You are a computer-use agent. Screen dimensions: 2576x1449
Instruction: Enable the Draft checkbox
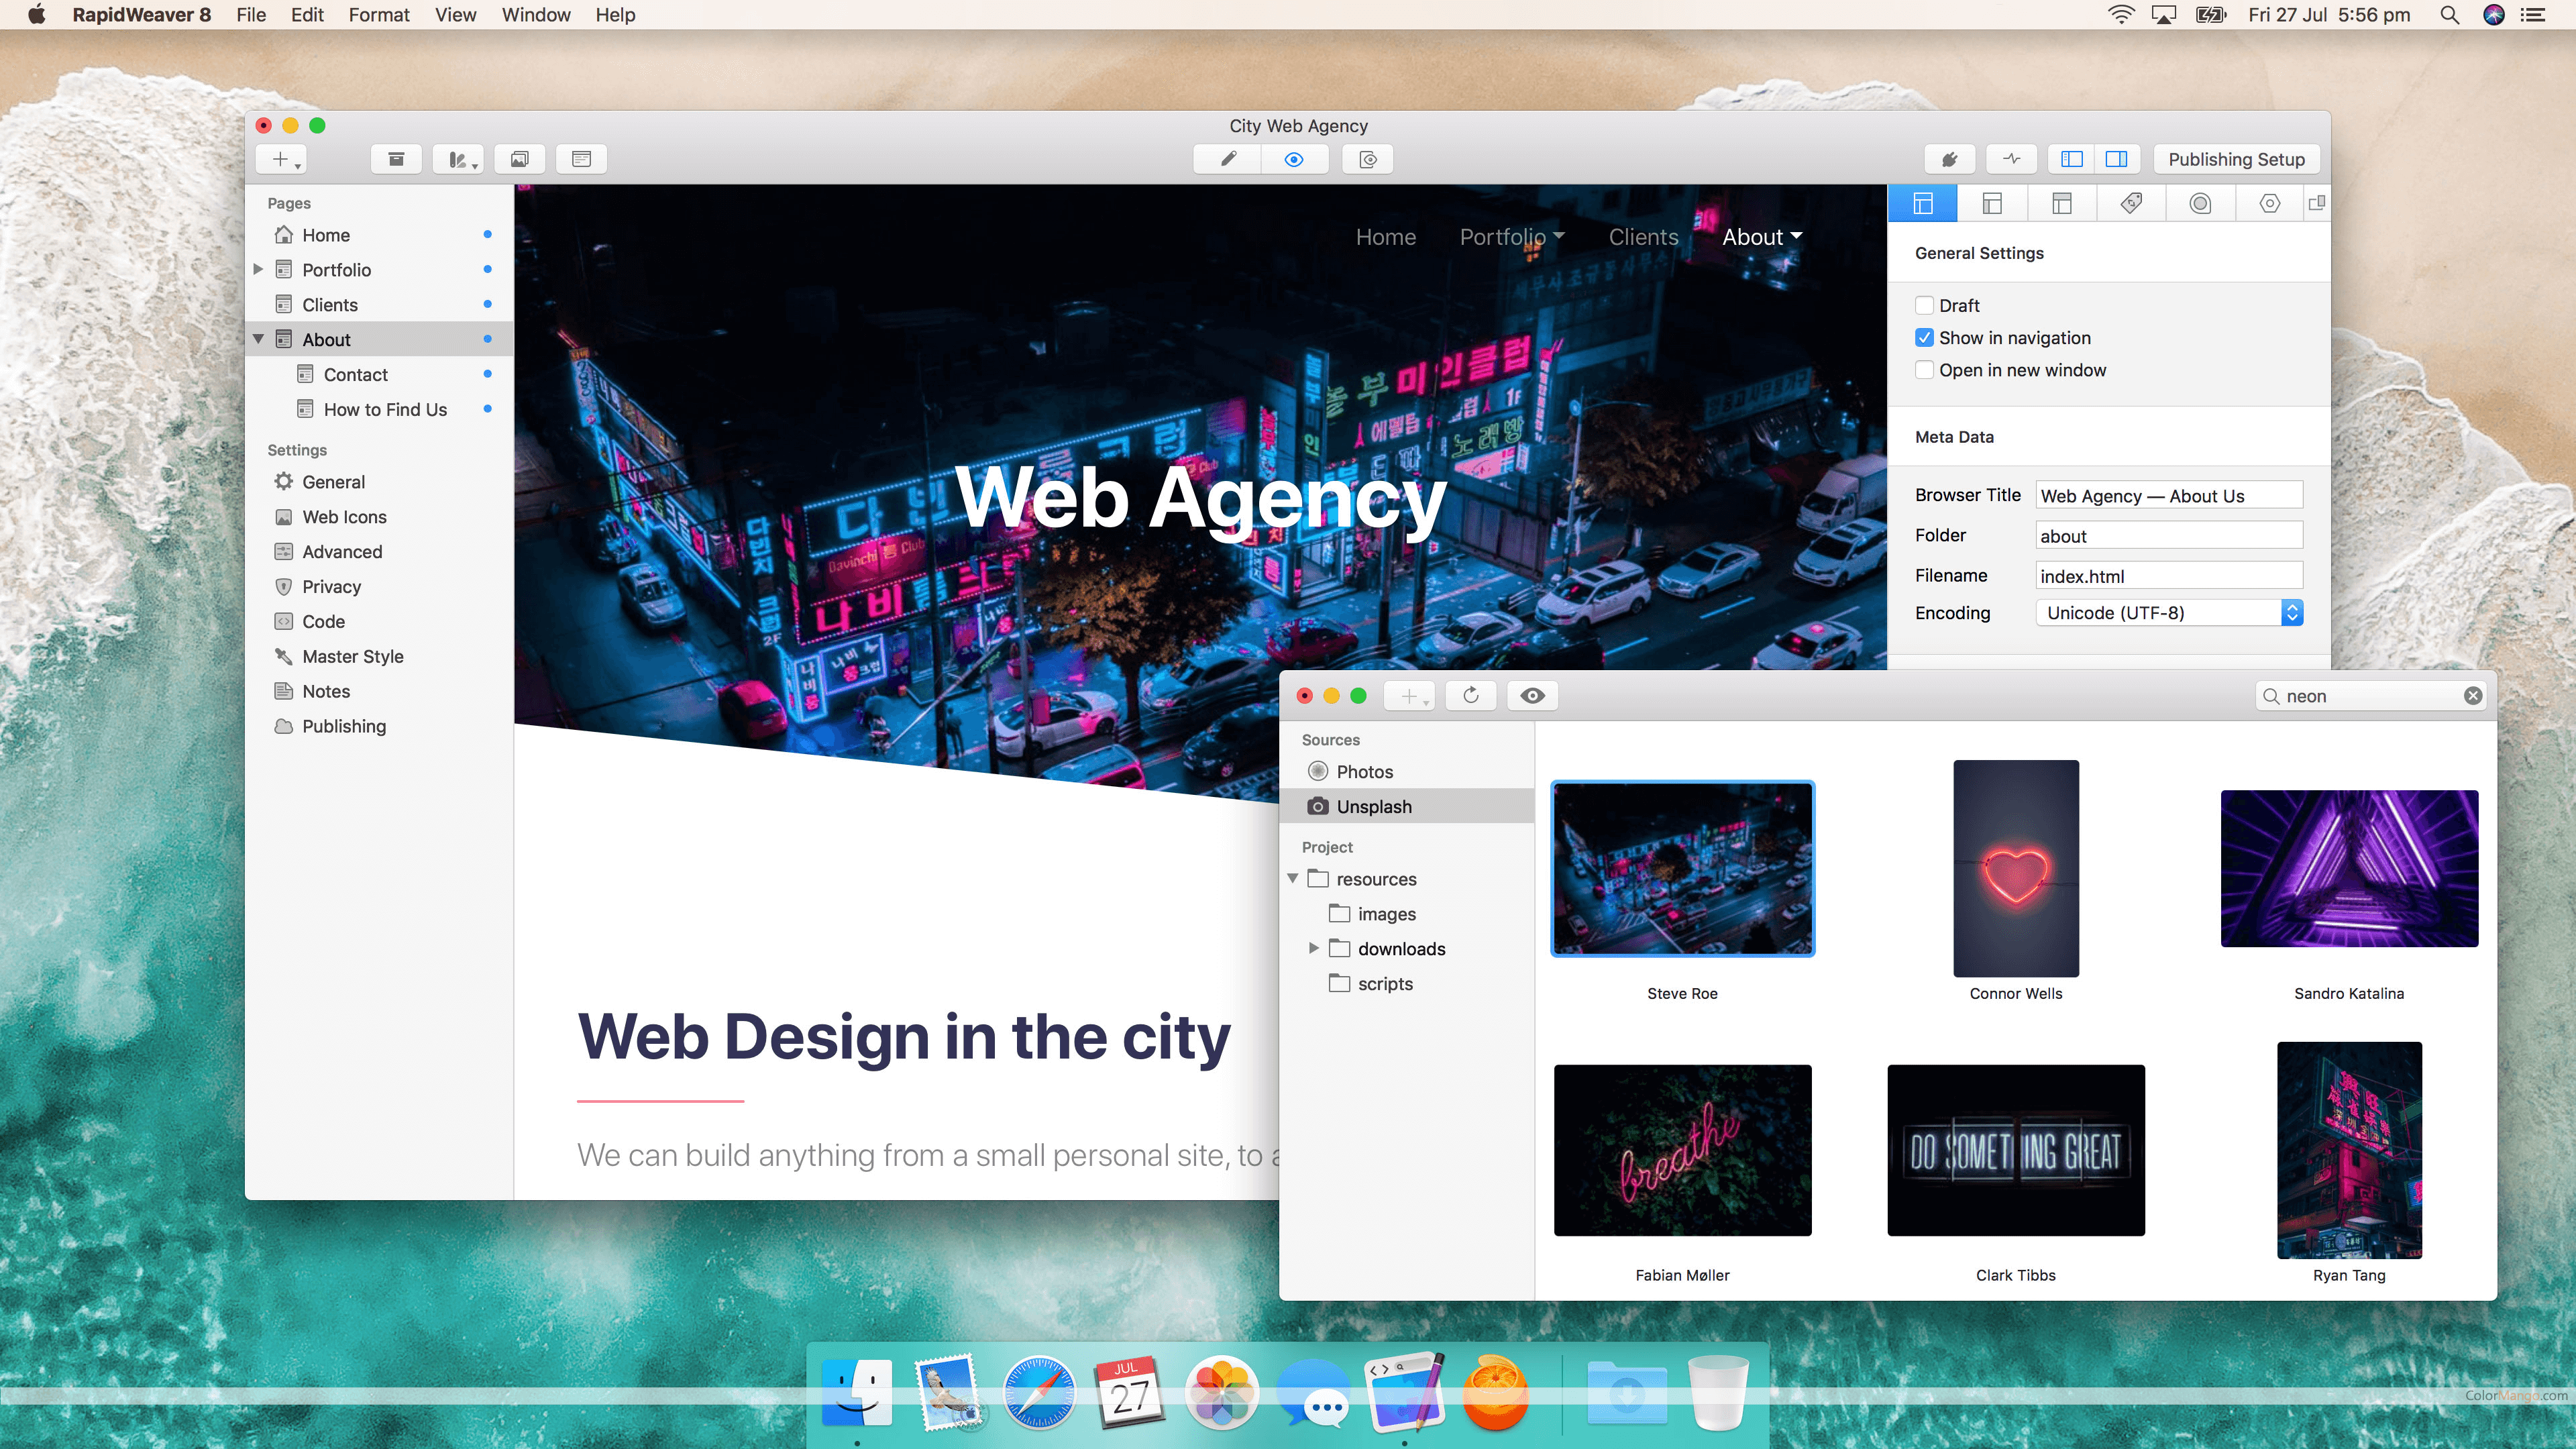click(x=1924, y=306)
